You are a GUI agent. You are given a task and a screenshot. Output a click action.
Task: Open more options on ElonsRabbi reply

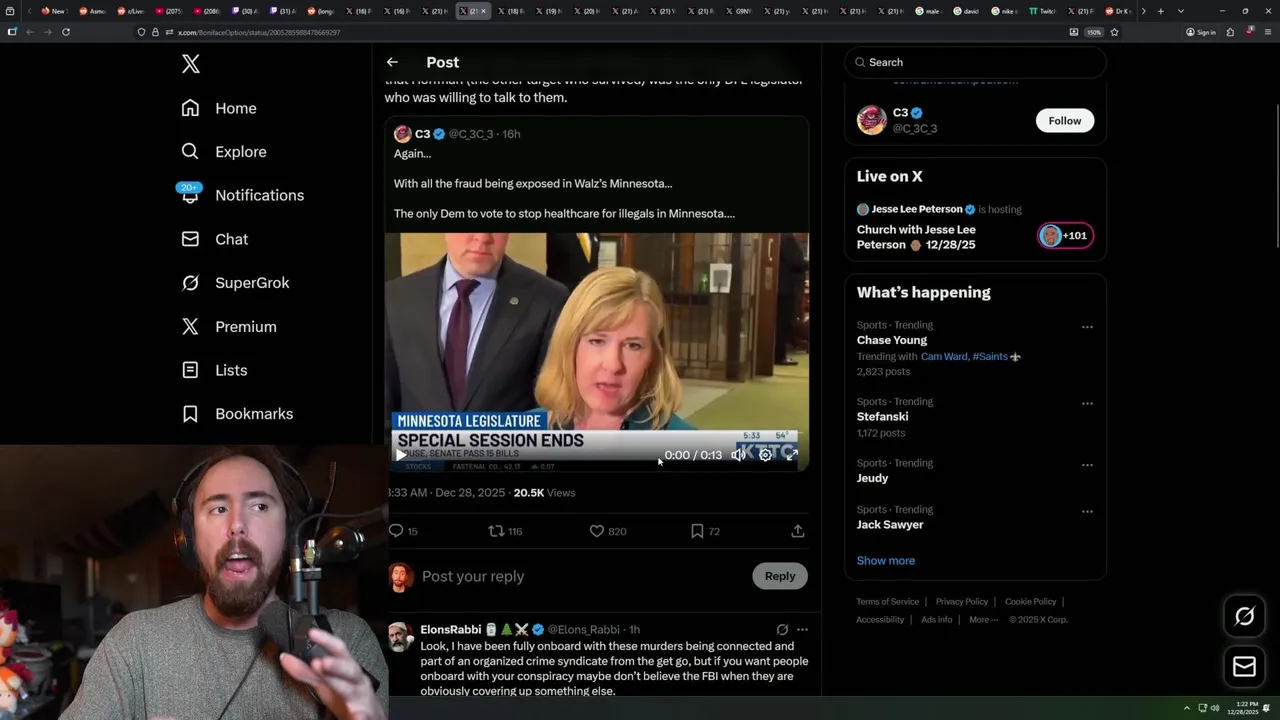point(802,630)
